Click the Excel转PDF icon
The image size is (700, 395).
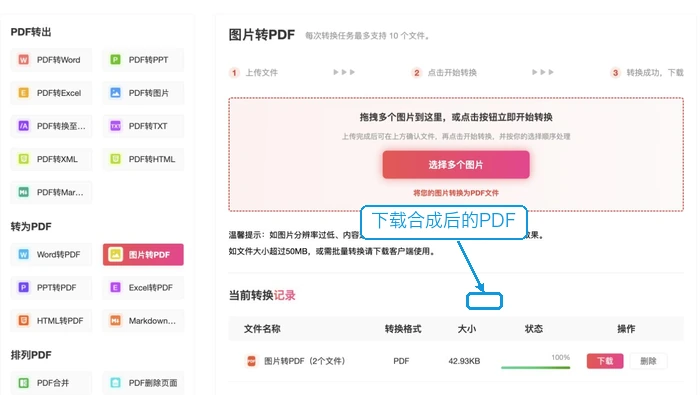tap(115, 287)
